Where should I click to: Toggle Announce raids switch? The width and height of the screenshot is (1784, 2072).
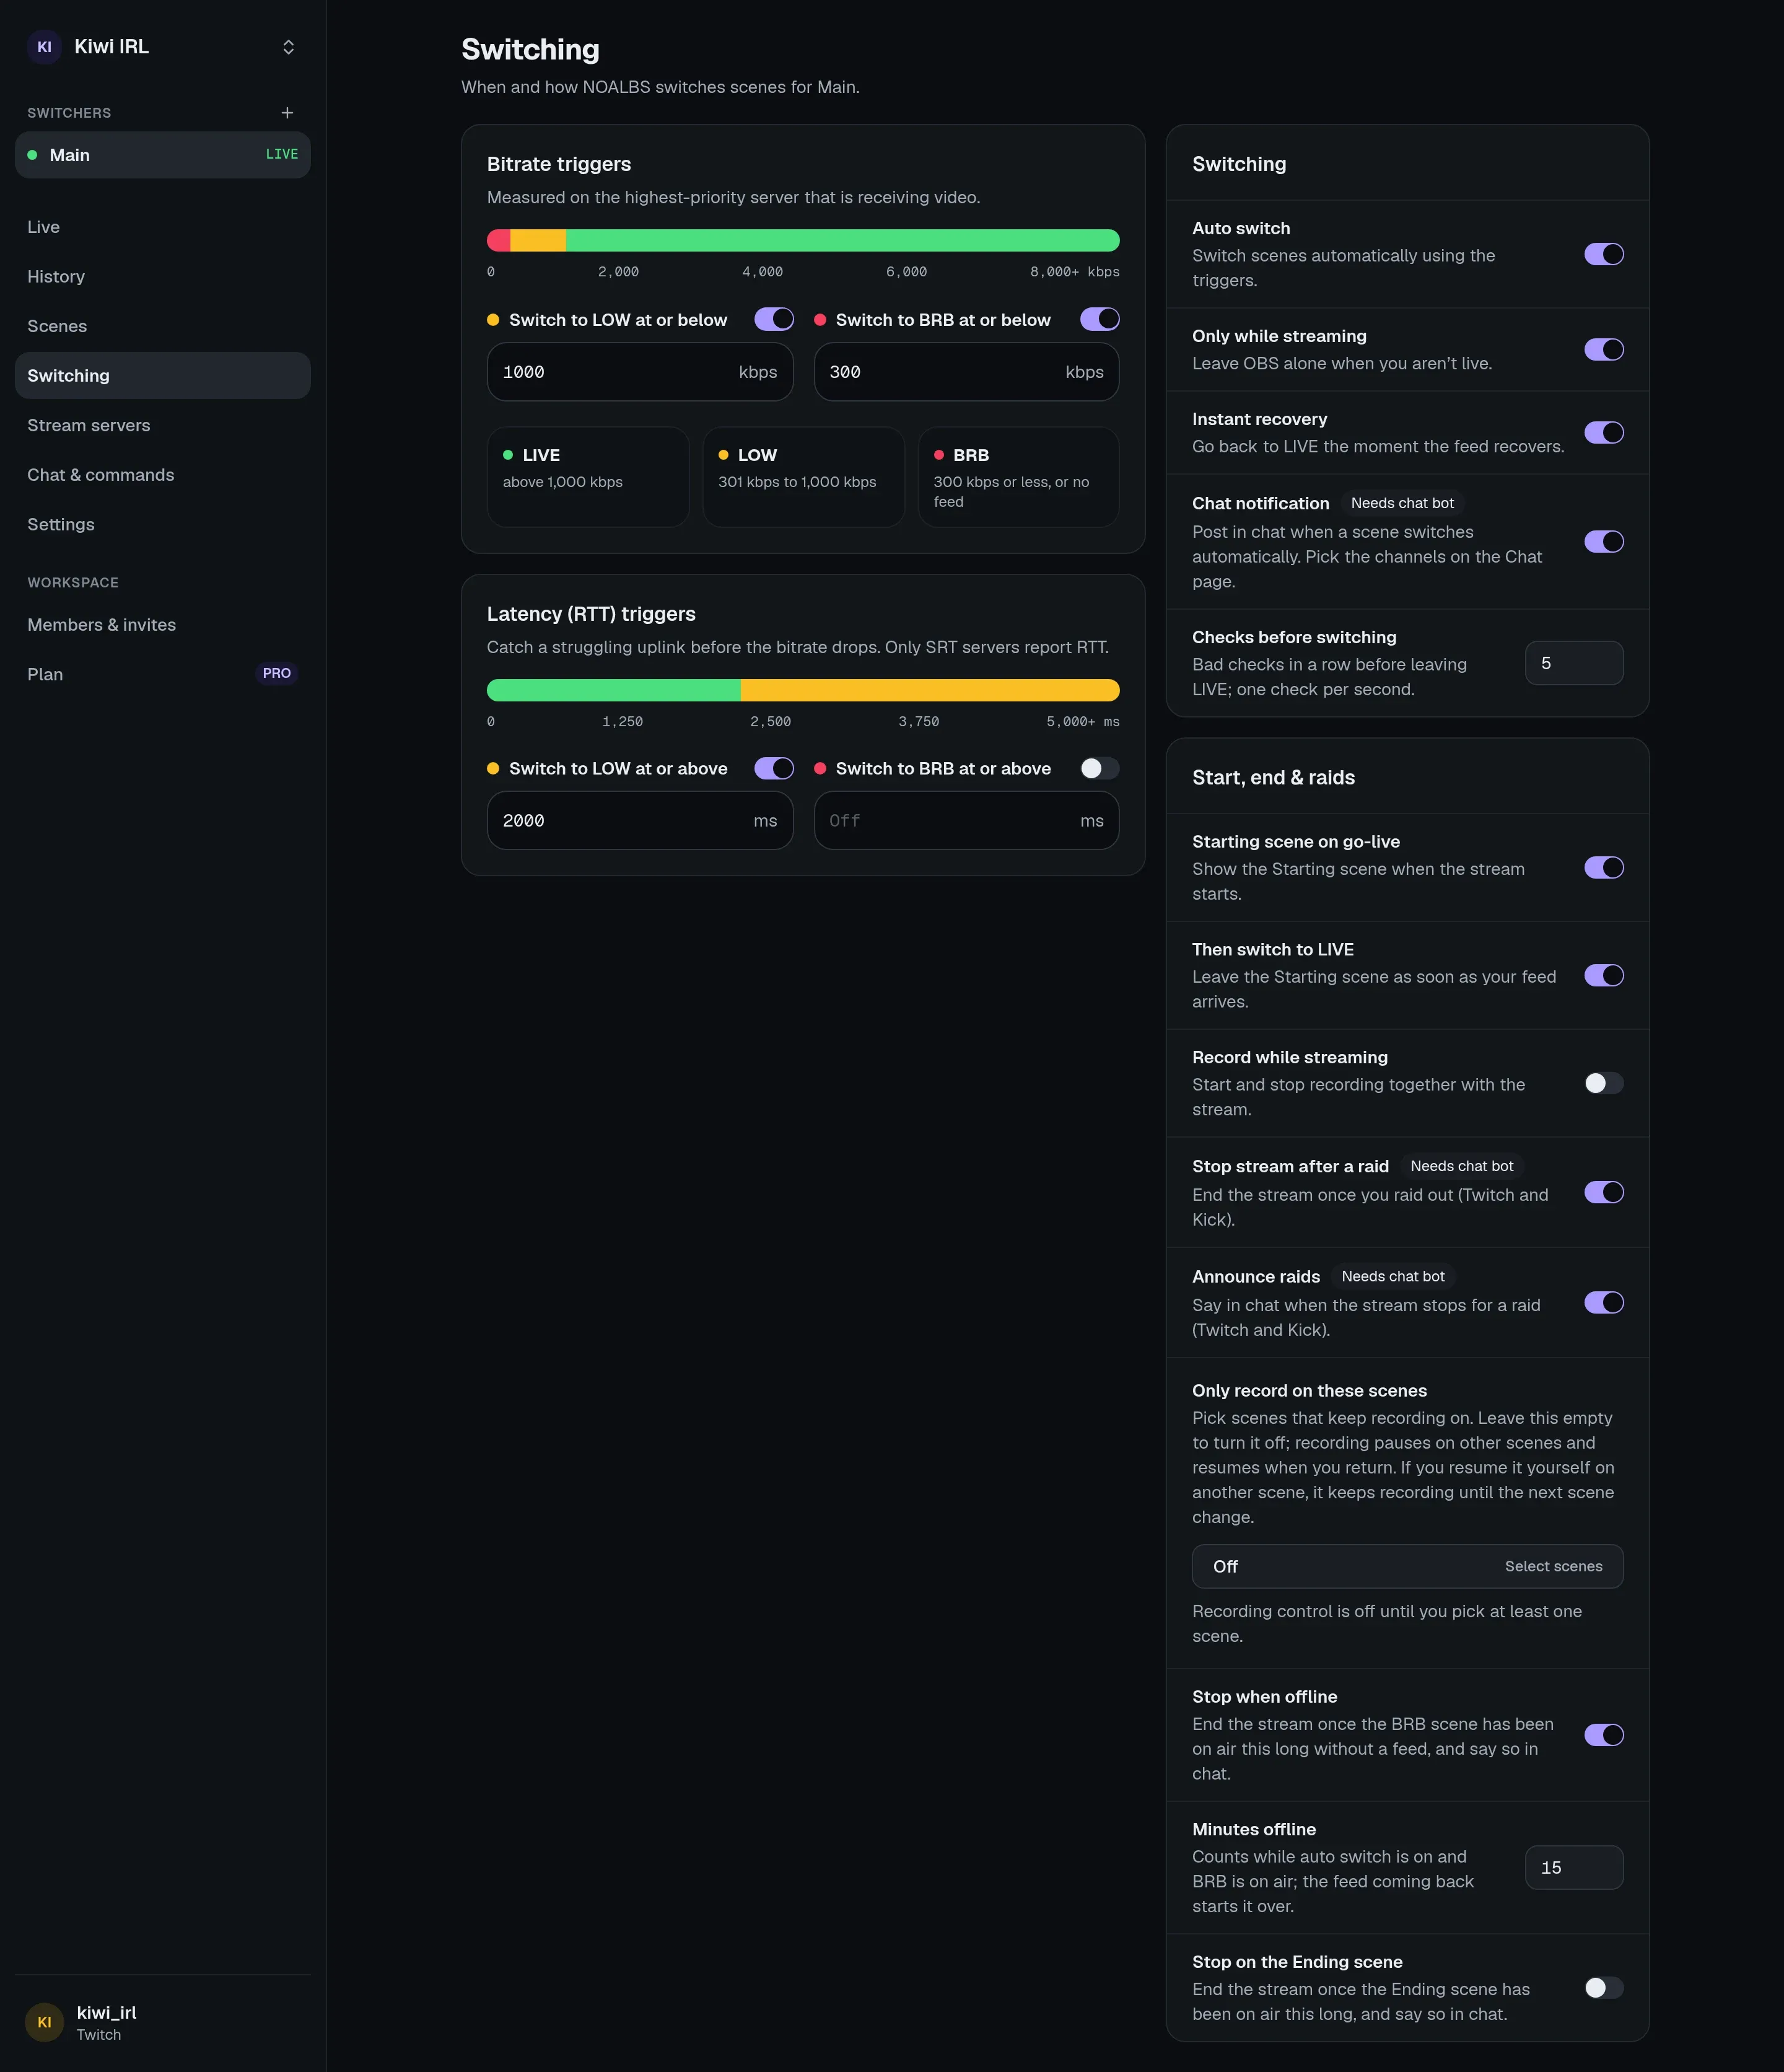pos(1603,1302)
